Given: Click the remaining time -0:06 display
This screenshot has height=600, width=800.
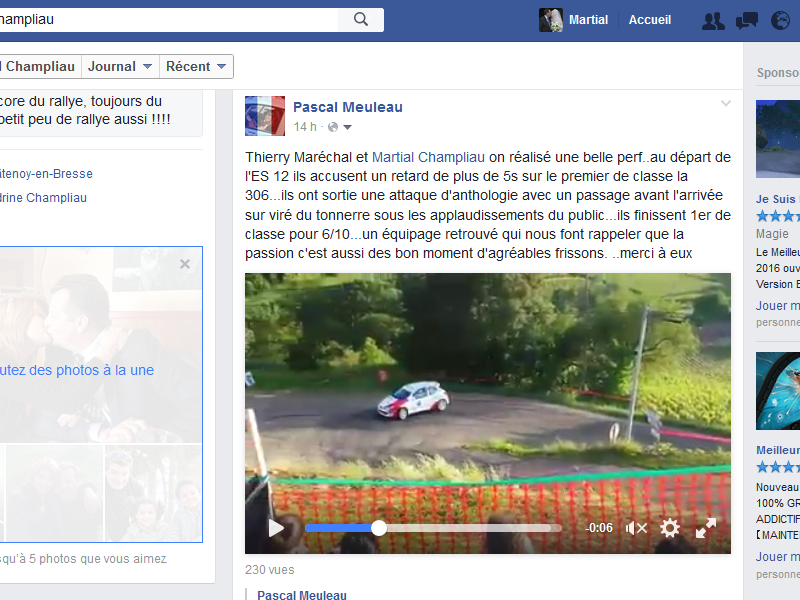Looking at the screenshot, I should coord(599,528).
